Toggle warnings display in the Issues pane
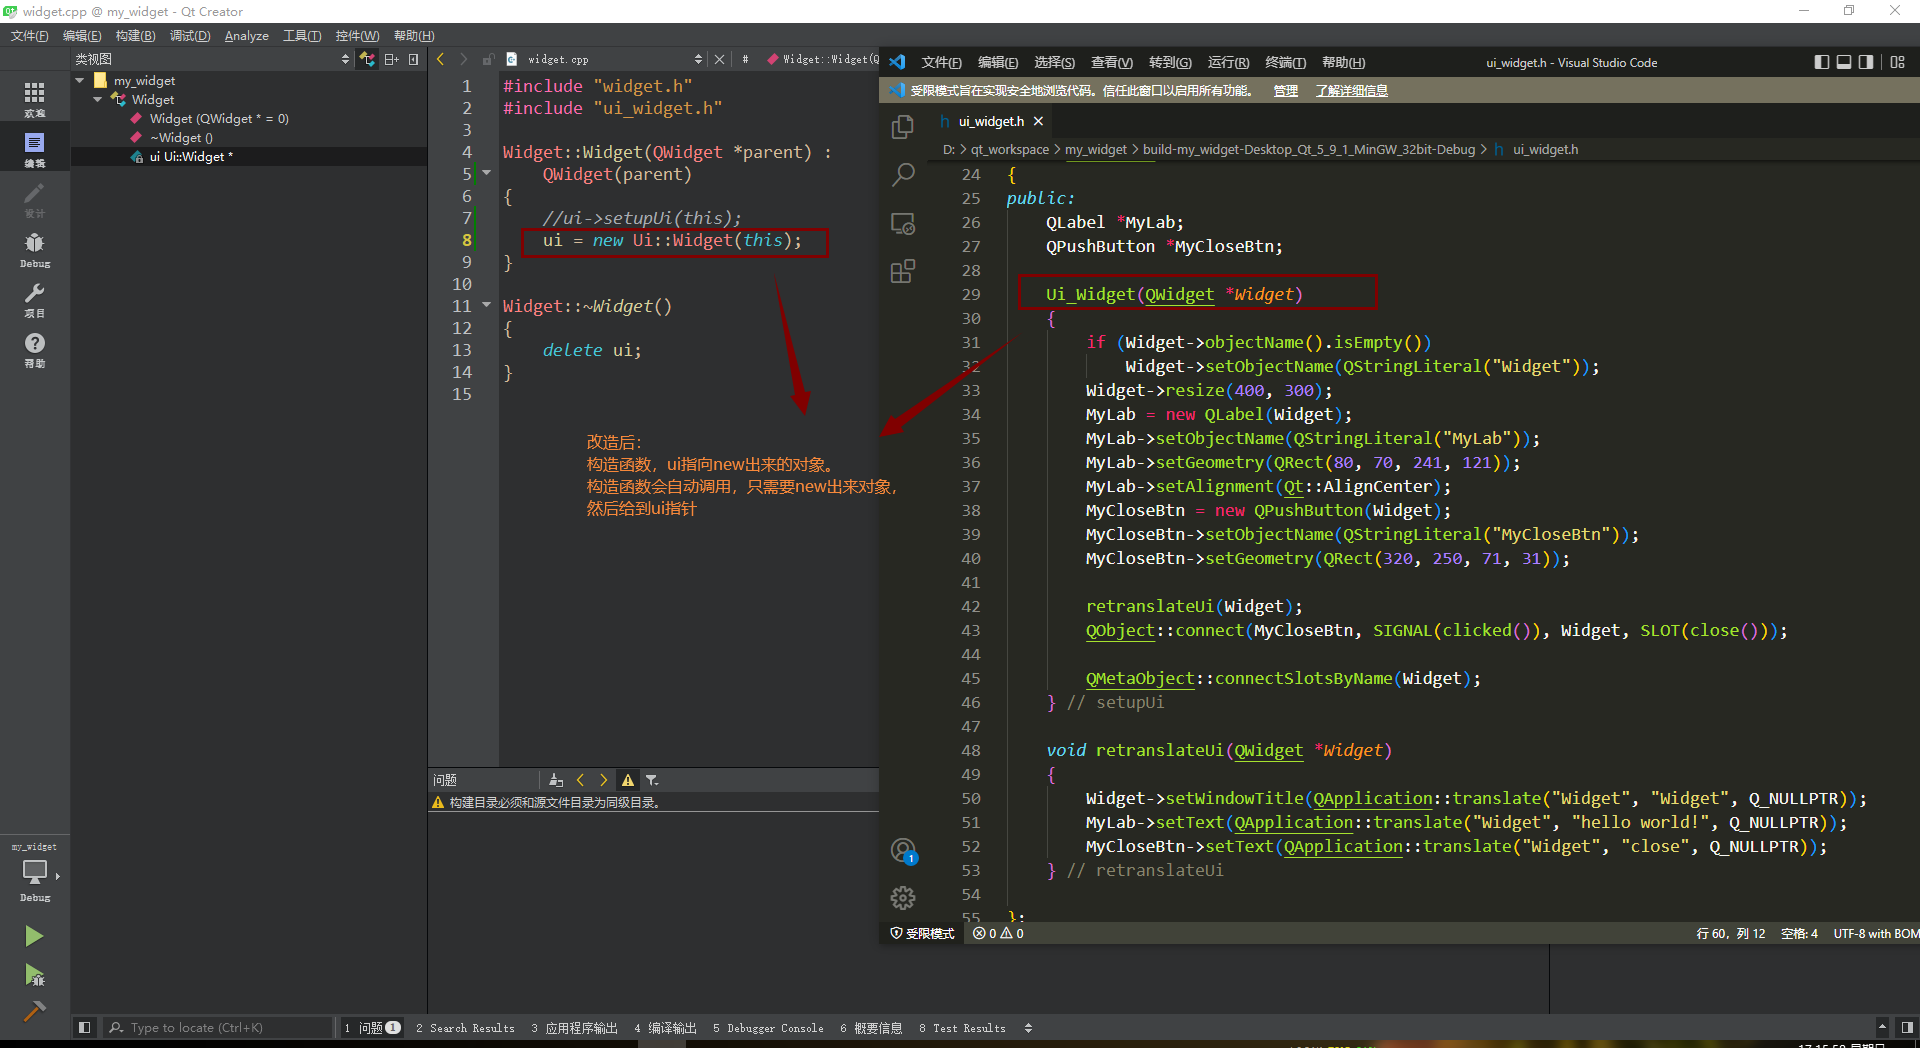 (x=628, y=780)
